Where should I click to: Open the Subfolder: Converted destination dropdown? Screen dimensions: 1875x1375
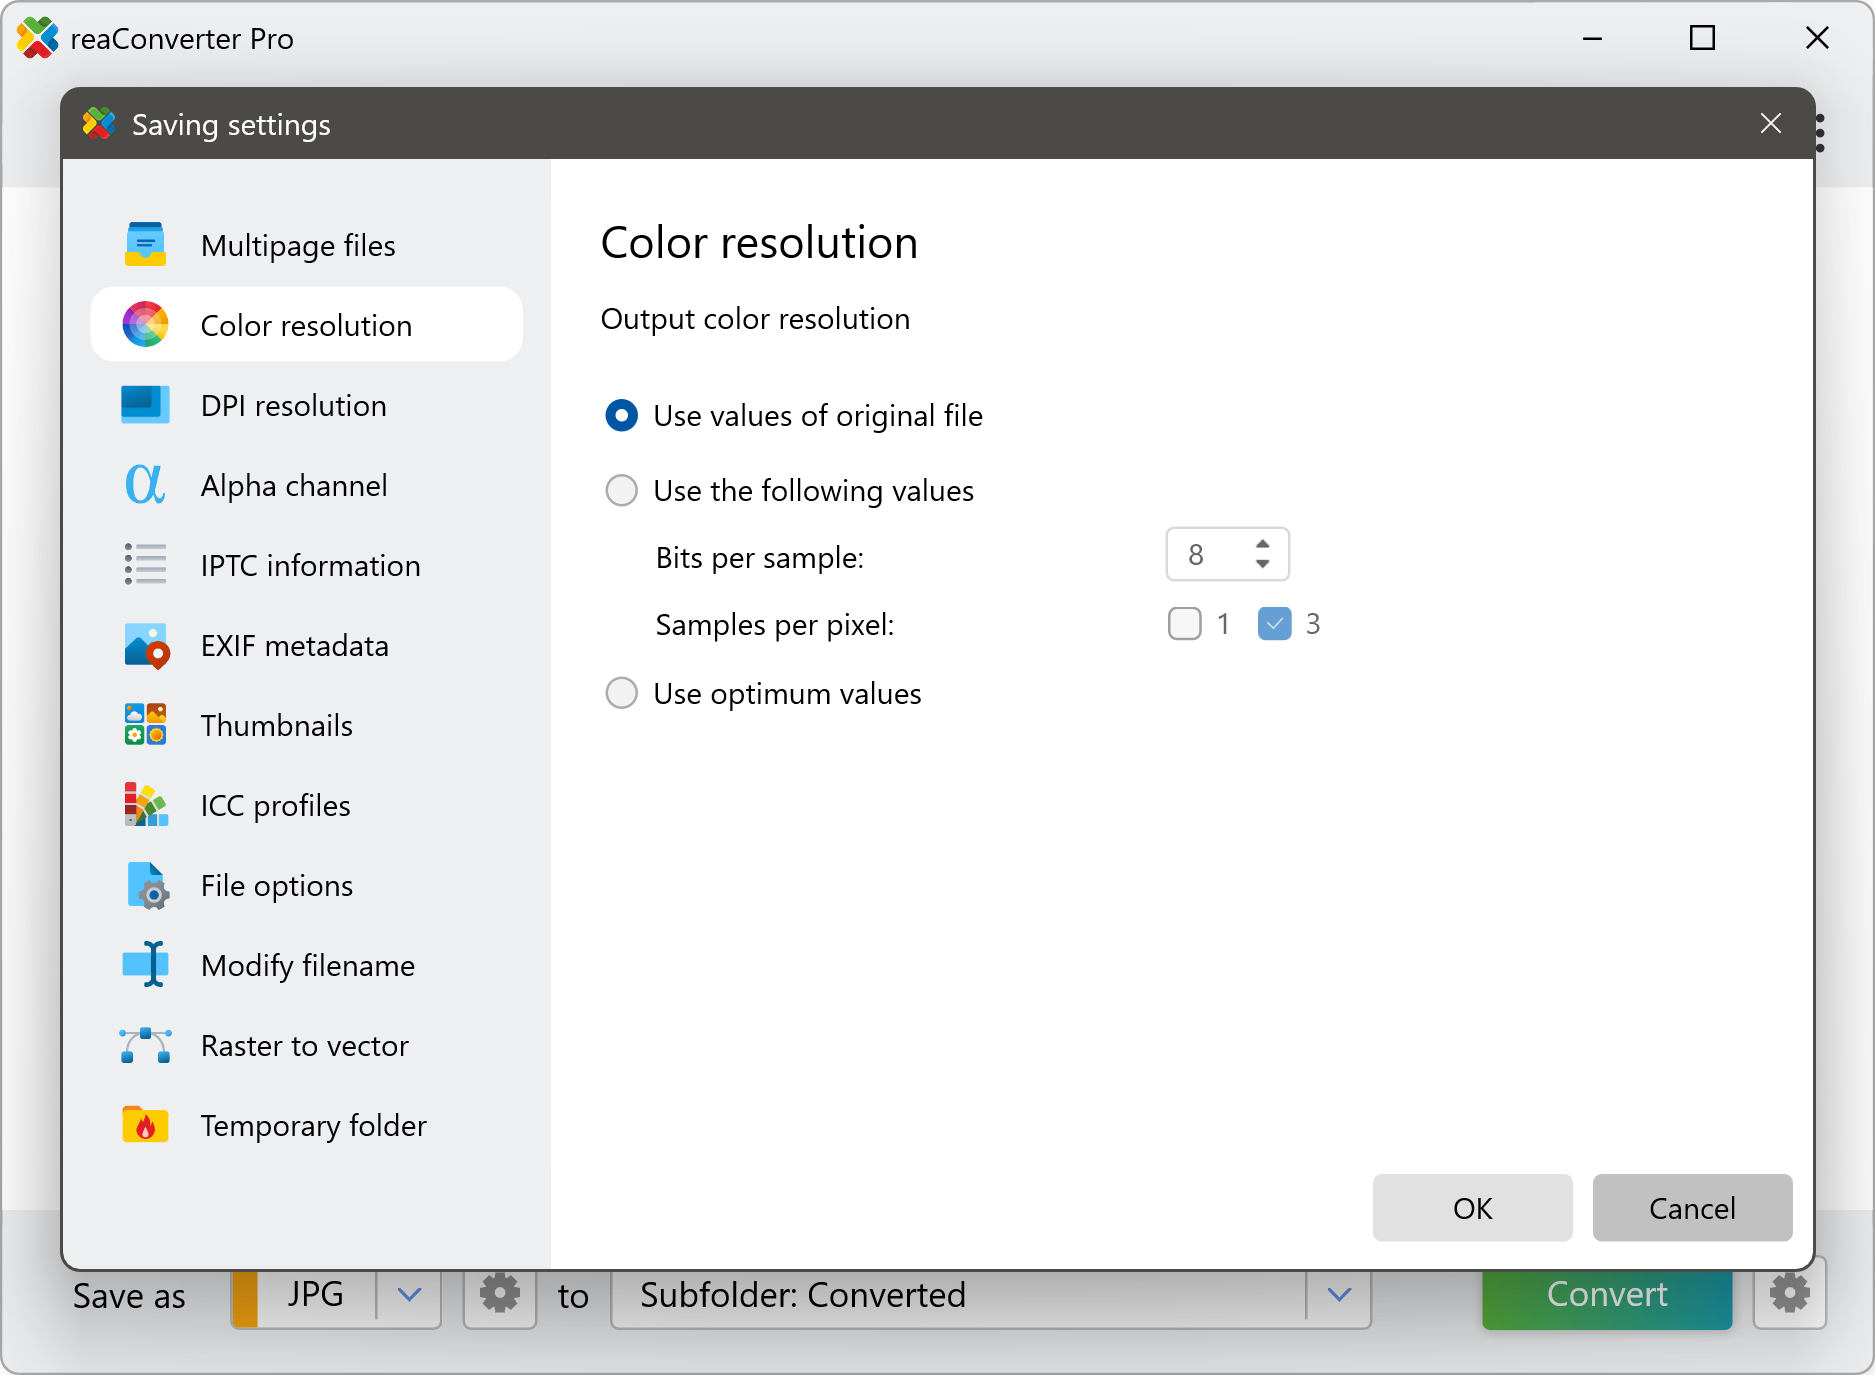(1339, 1295)
